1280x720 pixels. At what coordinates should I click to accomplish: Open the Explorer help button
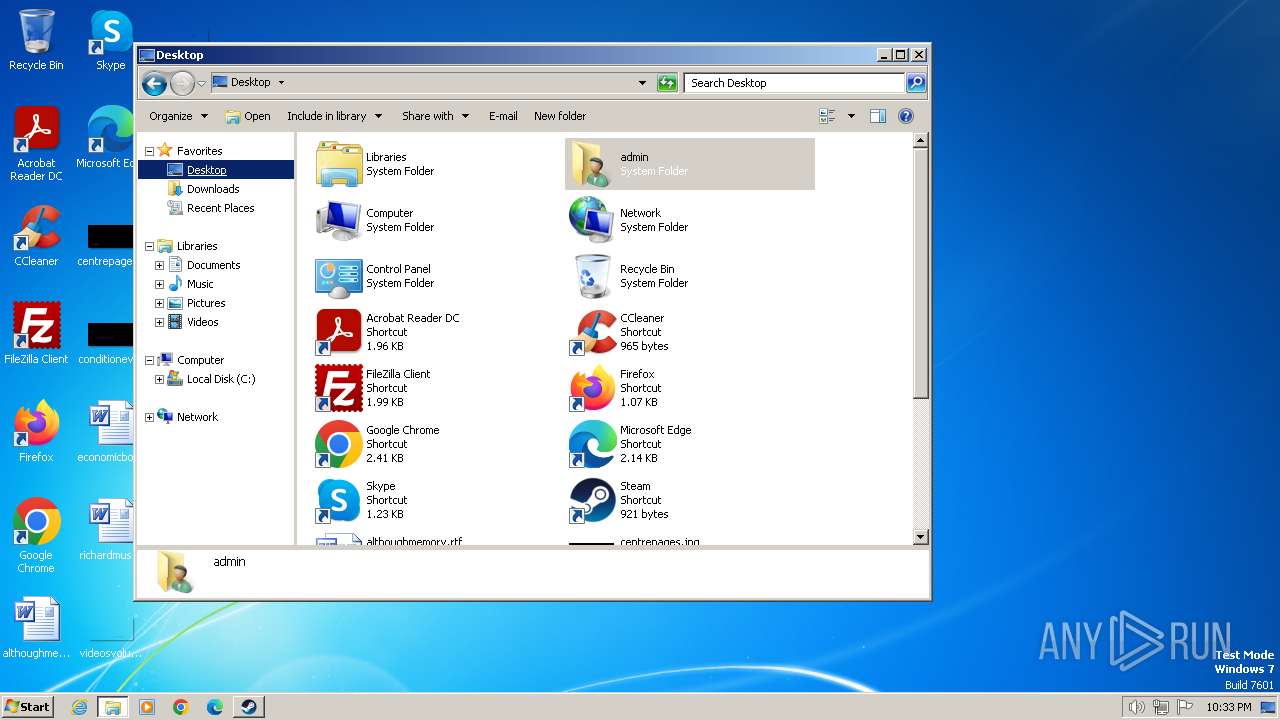[906, 116]
